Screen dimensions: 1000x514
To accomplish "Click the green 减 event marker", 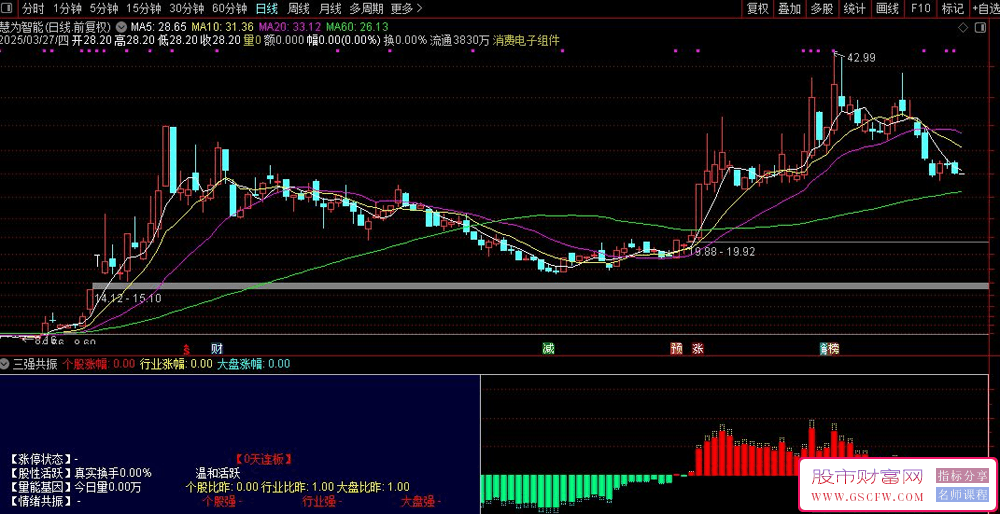I will click(548, 349).
